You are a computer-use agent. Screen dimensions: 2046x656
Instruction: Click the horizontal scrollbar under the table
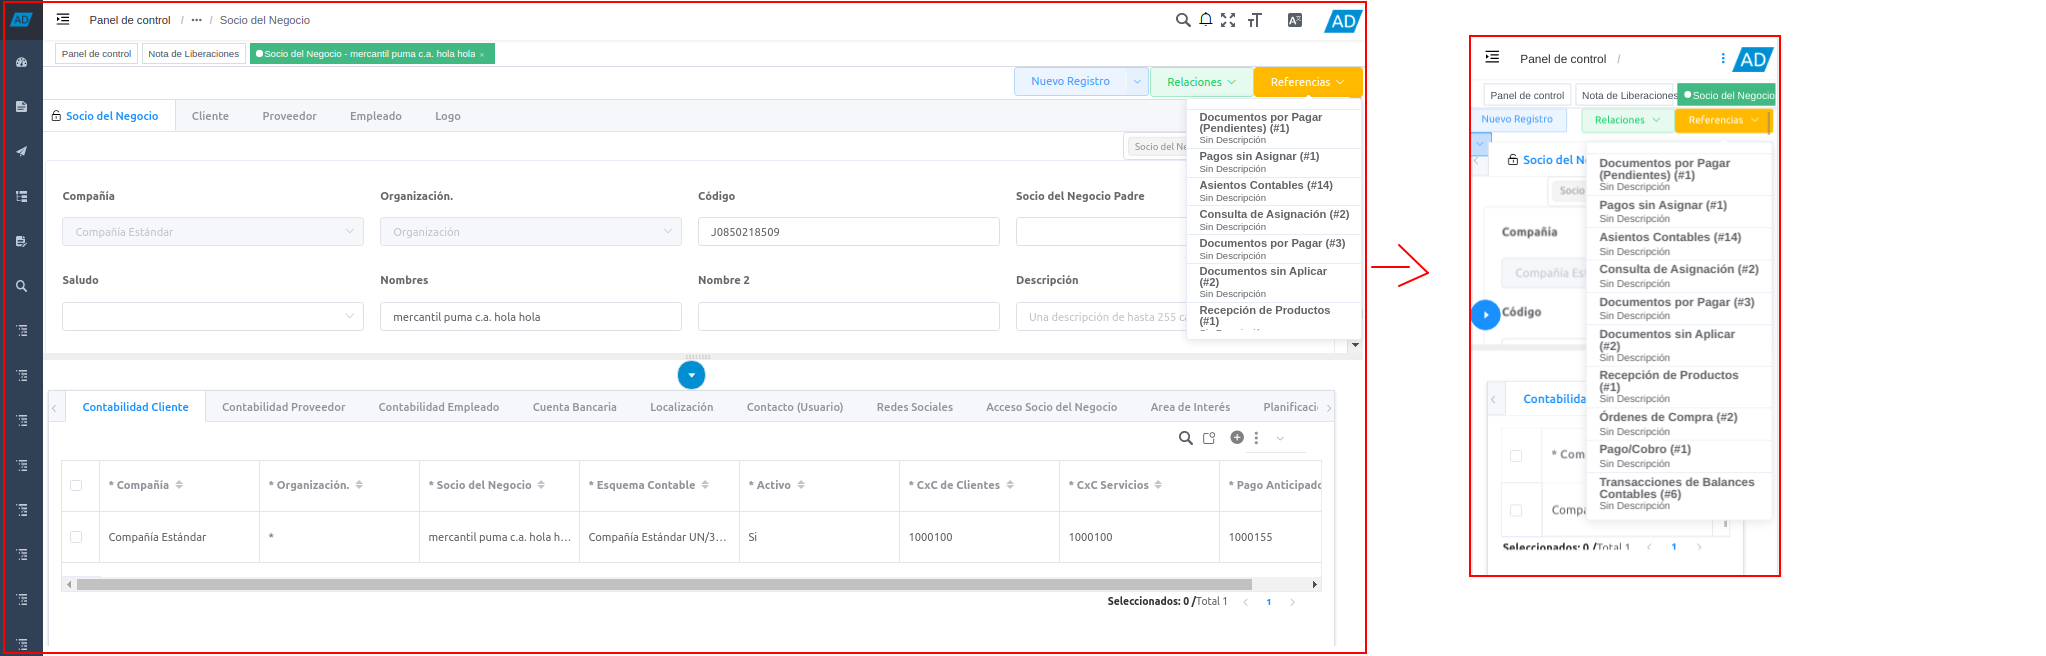pos(664,584)
